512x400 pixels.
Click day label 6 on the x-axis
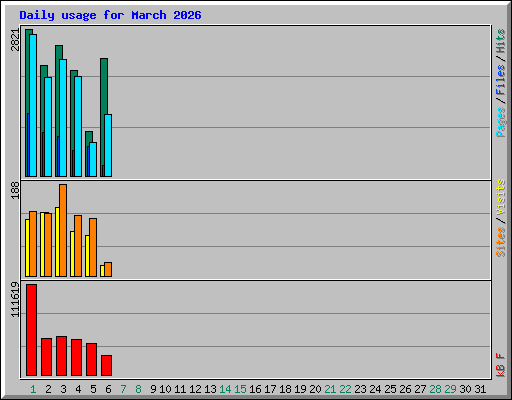[x=108, y=389]
